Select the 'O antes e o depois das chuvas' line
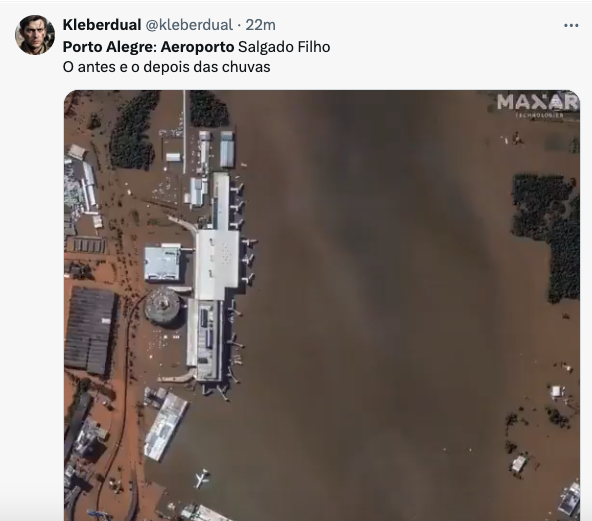 click(166, 67)
